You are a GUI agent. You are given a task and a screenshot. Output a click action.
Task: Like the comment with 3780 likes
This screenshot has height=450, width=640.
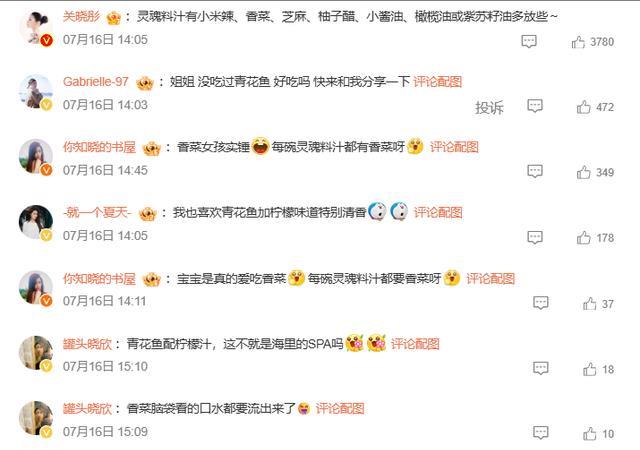578,42
